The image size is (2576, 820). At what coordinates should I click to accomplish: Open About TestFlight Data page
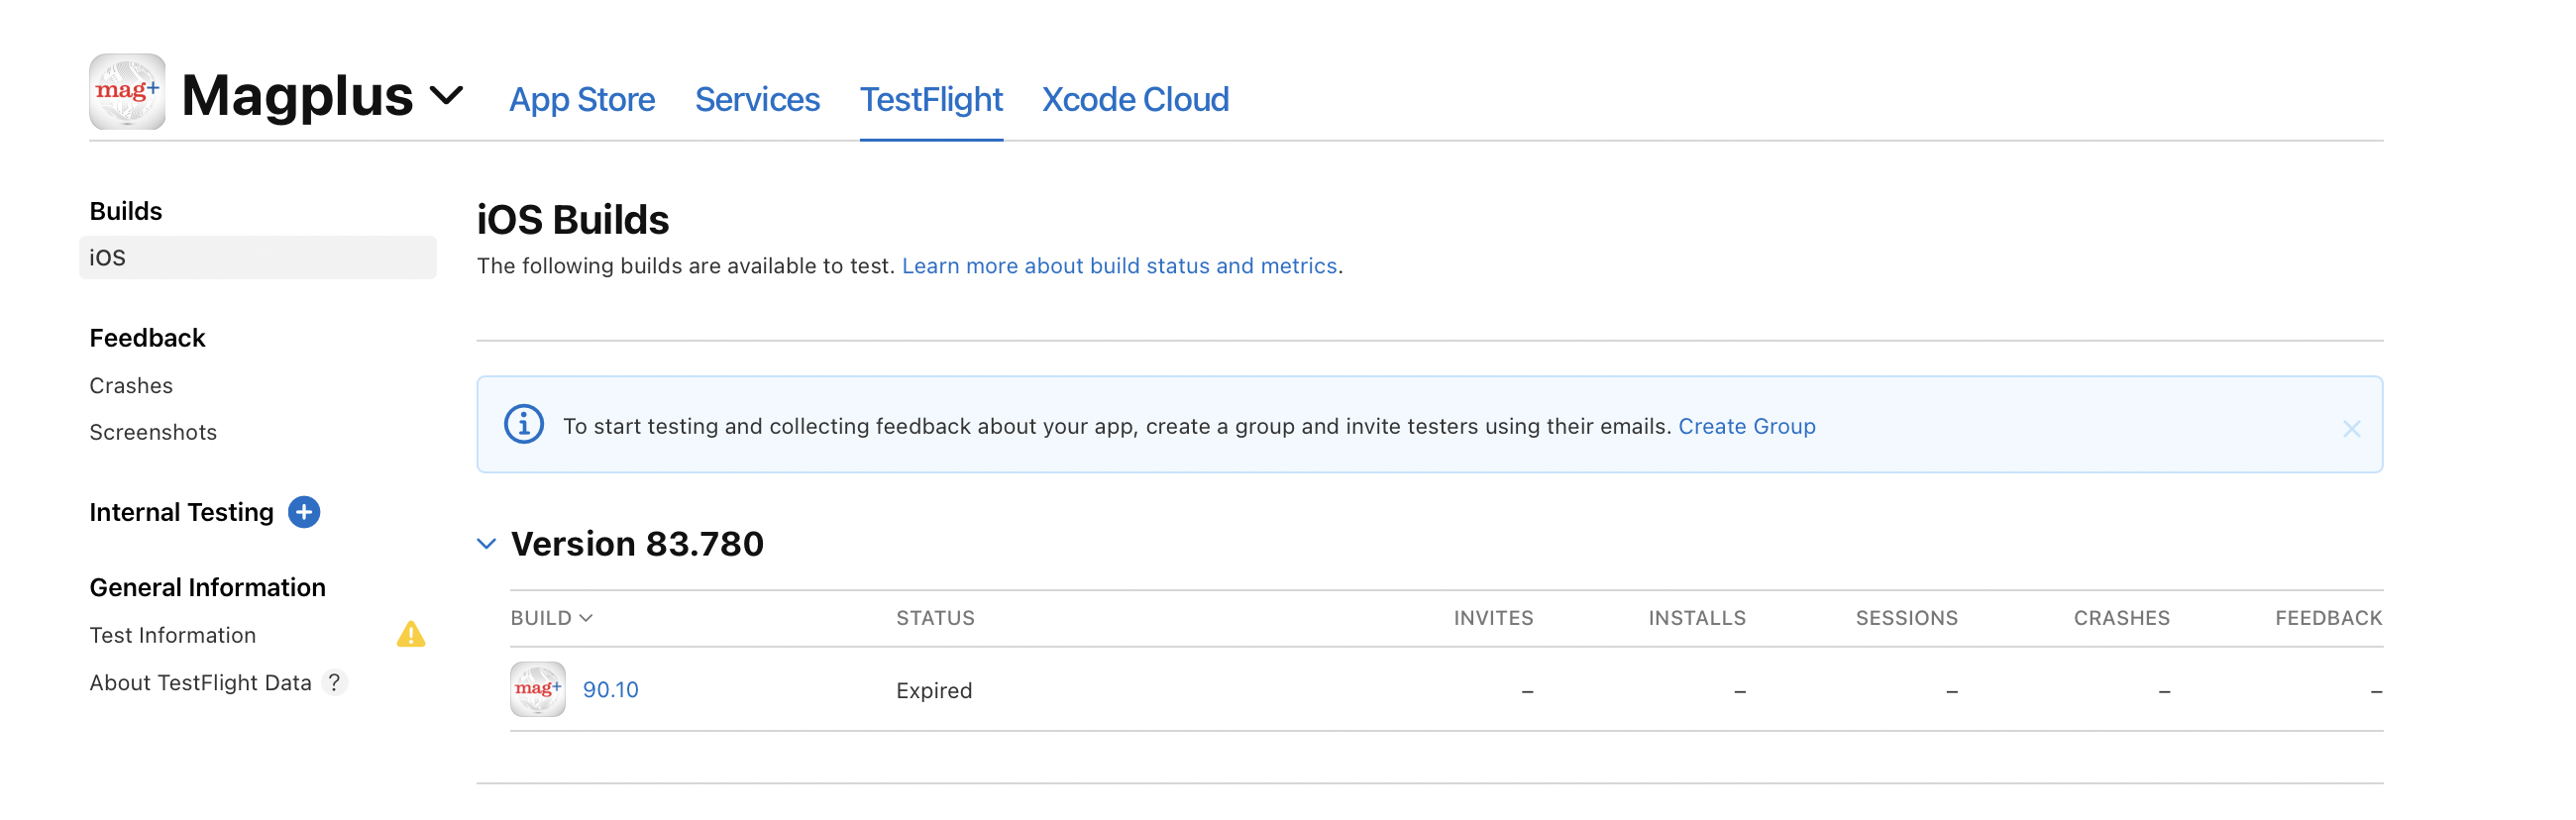[x=200, y=683]
